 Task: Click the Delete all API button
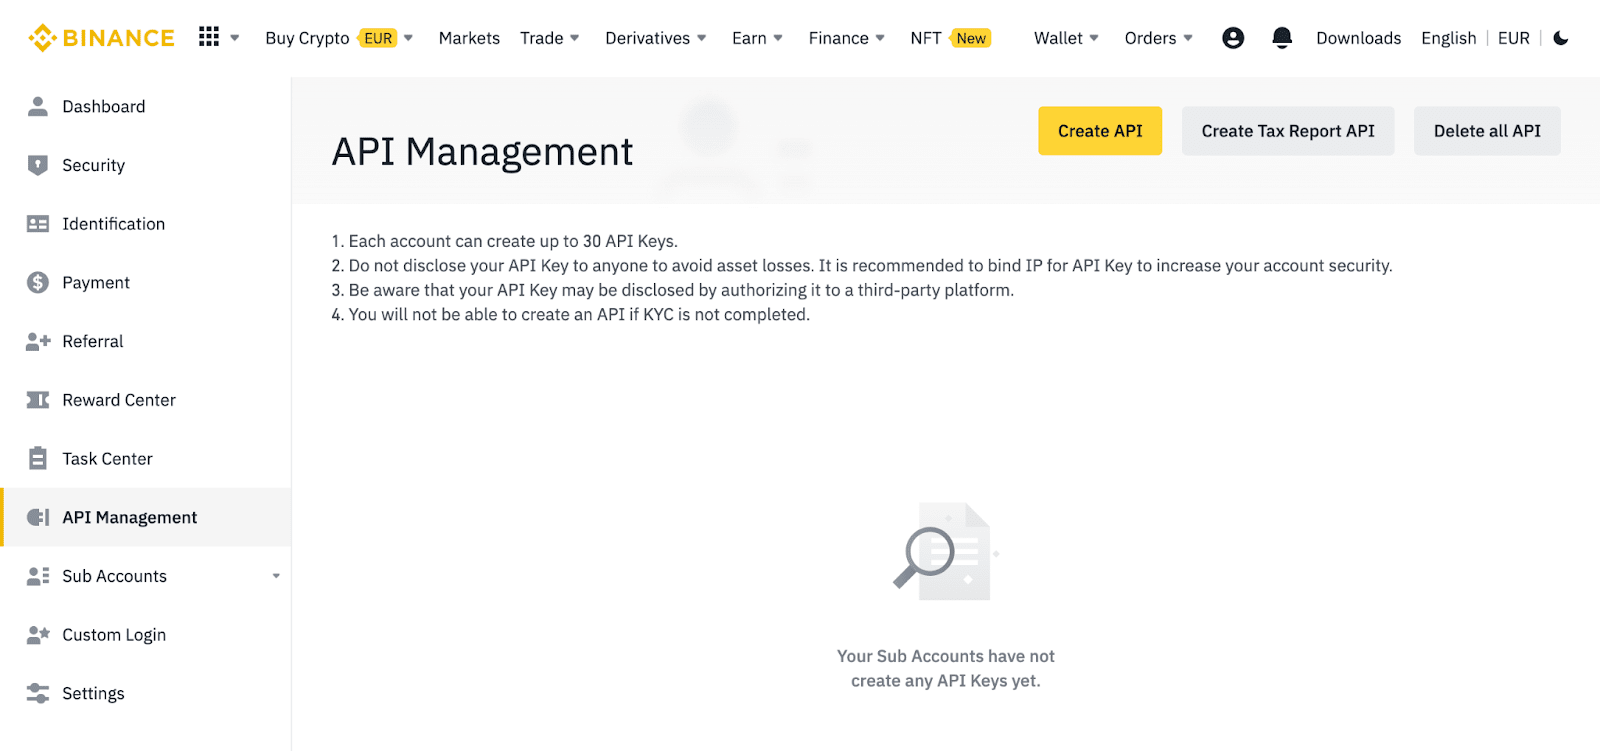(x=1487, y=131)
